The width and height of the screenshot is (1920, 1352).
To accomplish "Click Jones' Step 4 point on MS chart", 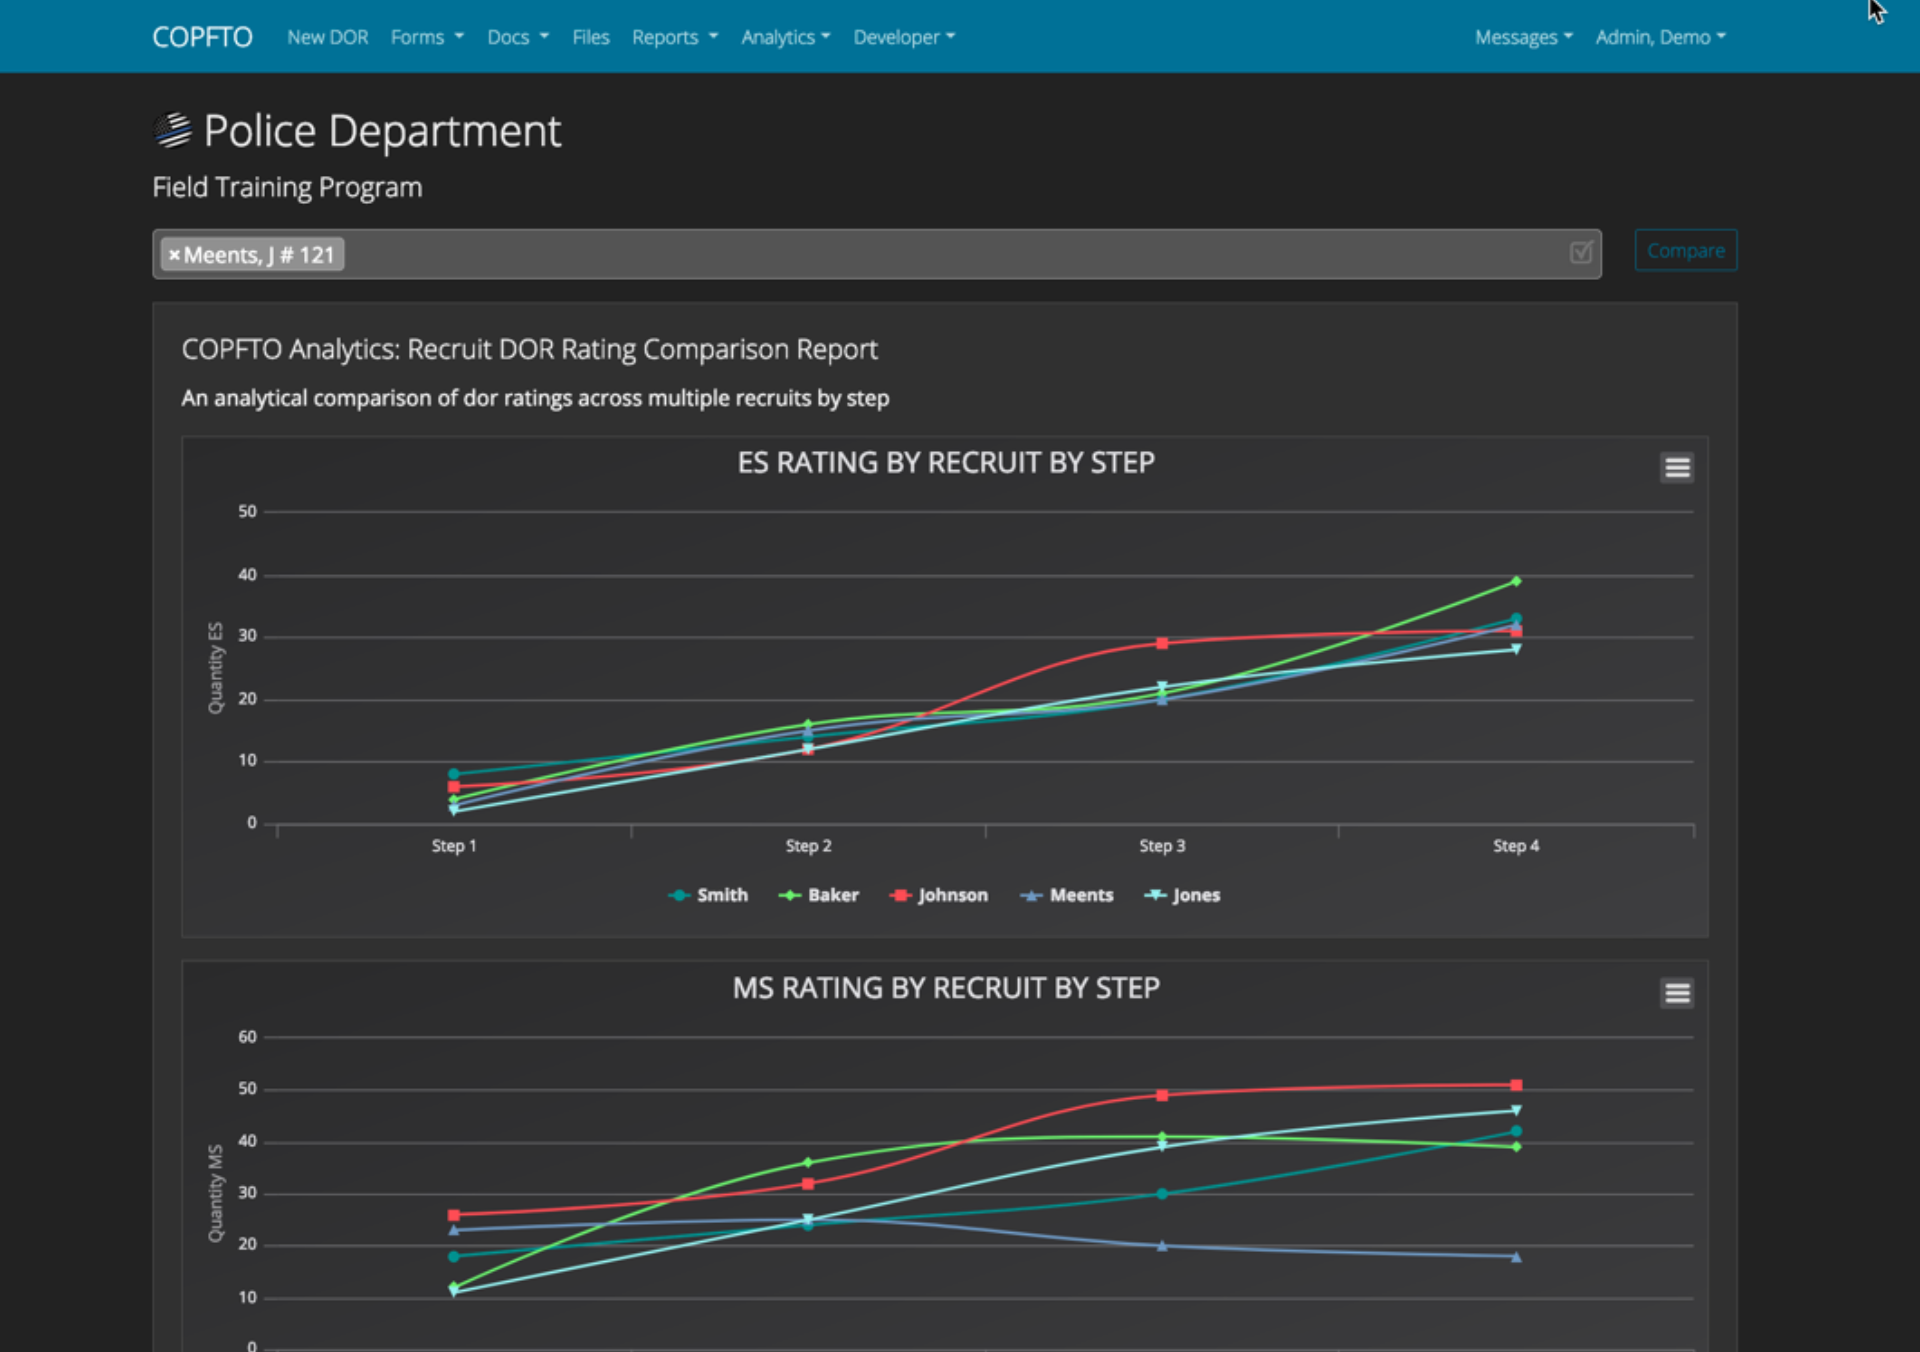I will click(1516, 1111).
